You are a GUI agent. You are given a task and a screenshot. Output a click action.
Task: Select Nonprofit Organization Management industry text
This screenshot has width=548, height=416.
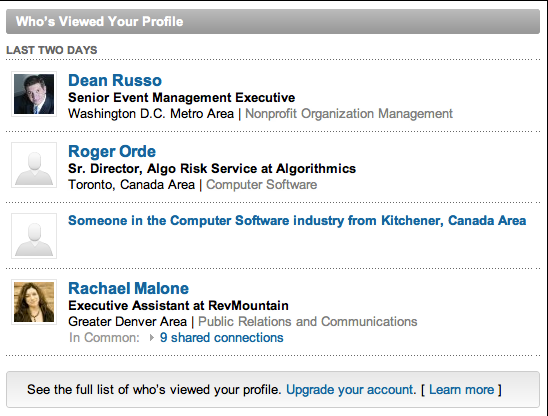click(349, 114)
